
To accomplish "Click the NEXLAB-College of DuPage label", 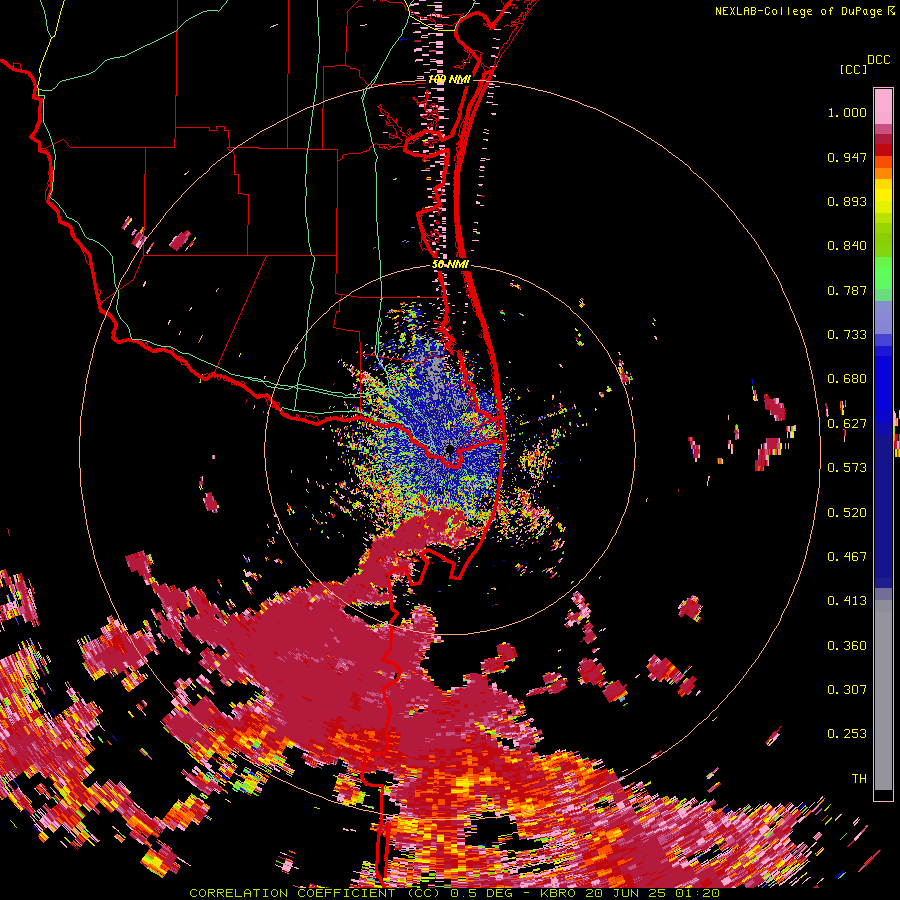I will coord(800,11).
